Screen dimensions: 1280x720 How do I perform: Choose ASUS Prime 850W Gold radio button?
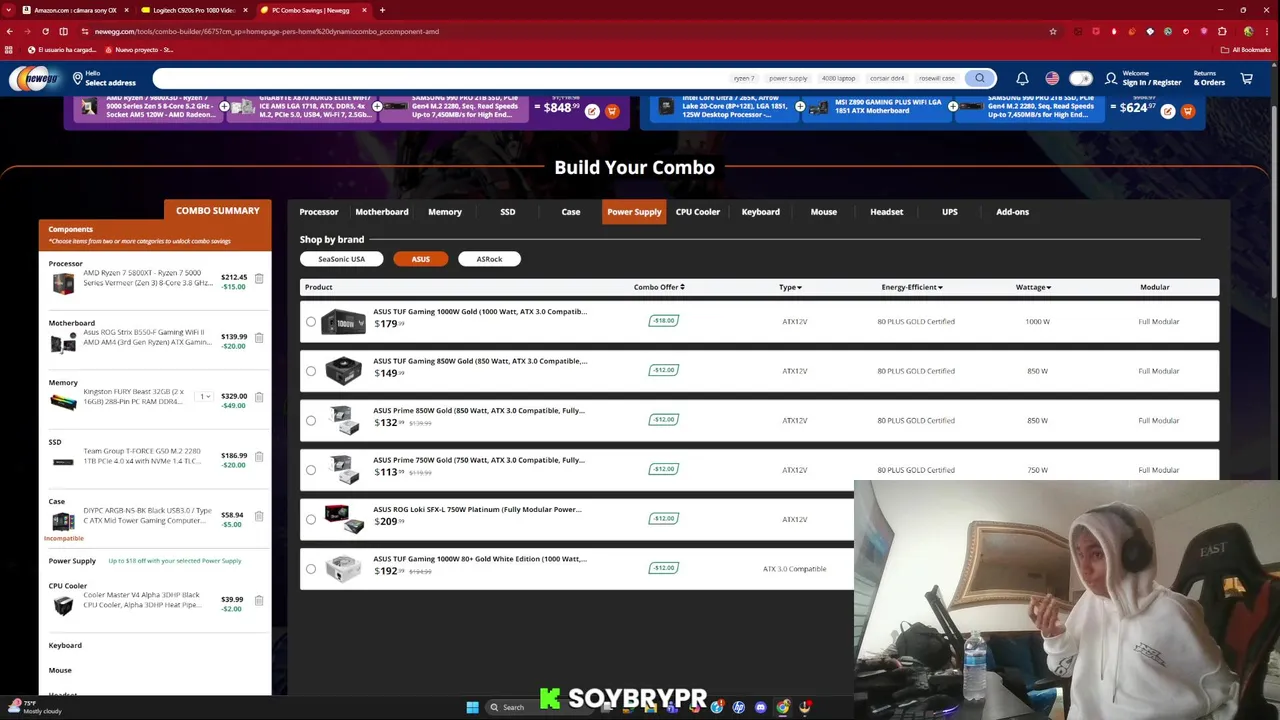tap(311, 421)
